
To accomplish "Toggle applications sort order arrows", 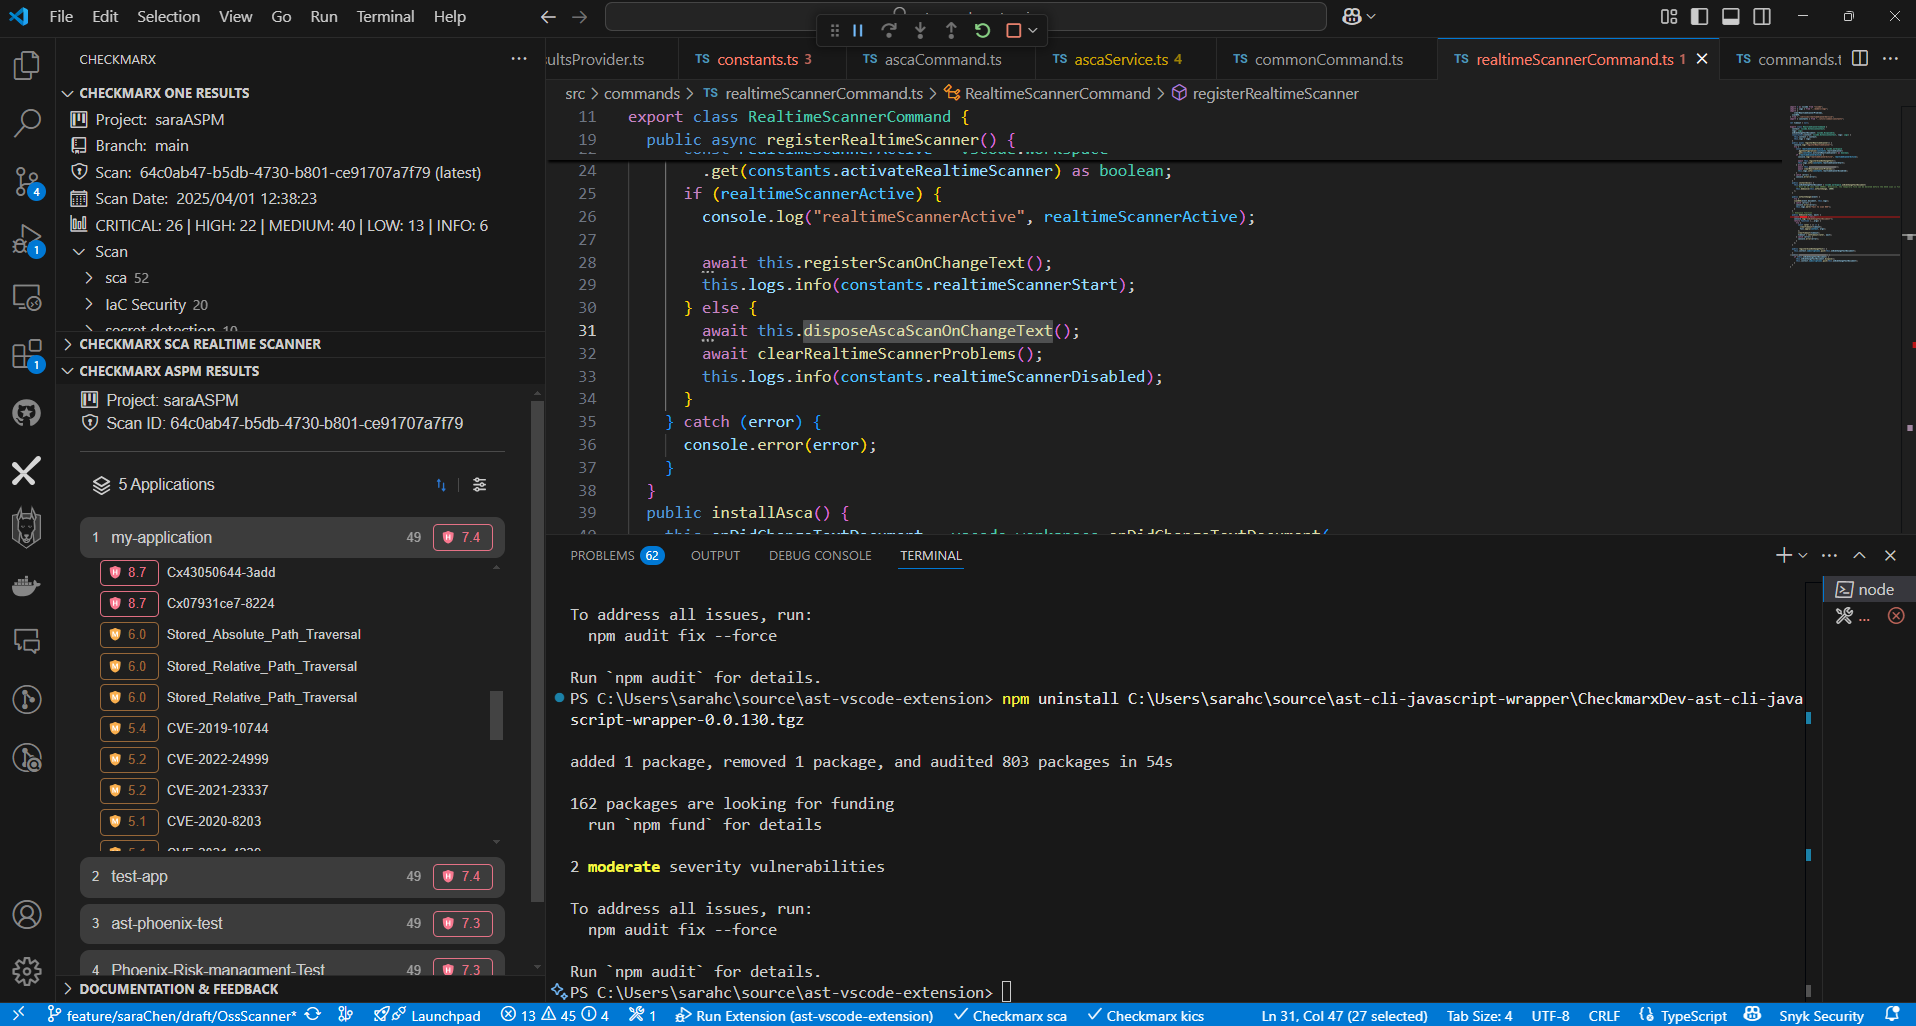I will coord(441,485).
